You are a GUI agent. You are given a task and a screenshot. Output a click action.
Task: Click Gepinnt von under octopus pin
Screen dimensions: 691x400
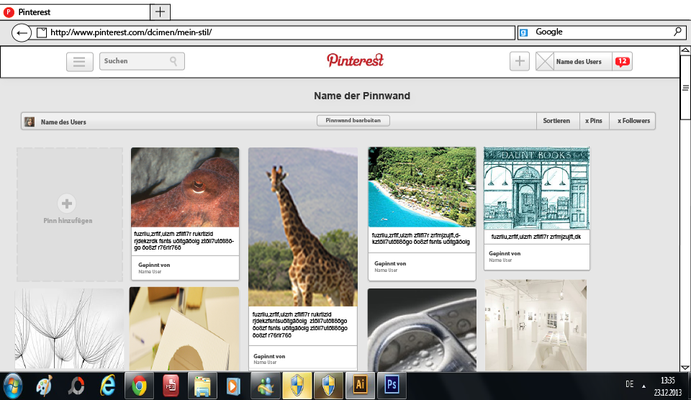[x=154, y=265]
